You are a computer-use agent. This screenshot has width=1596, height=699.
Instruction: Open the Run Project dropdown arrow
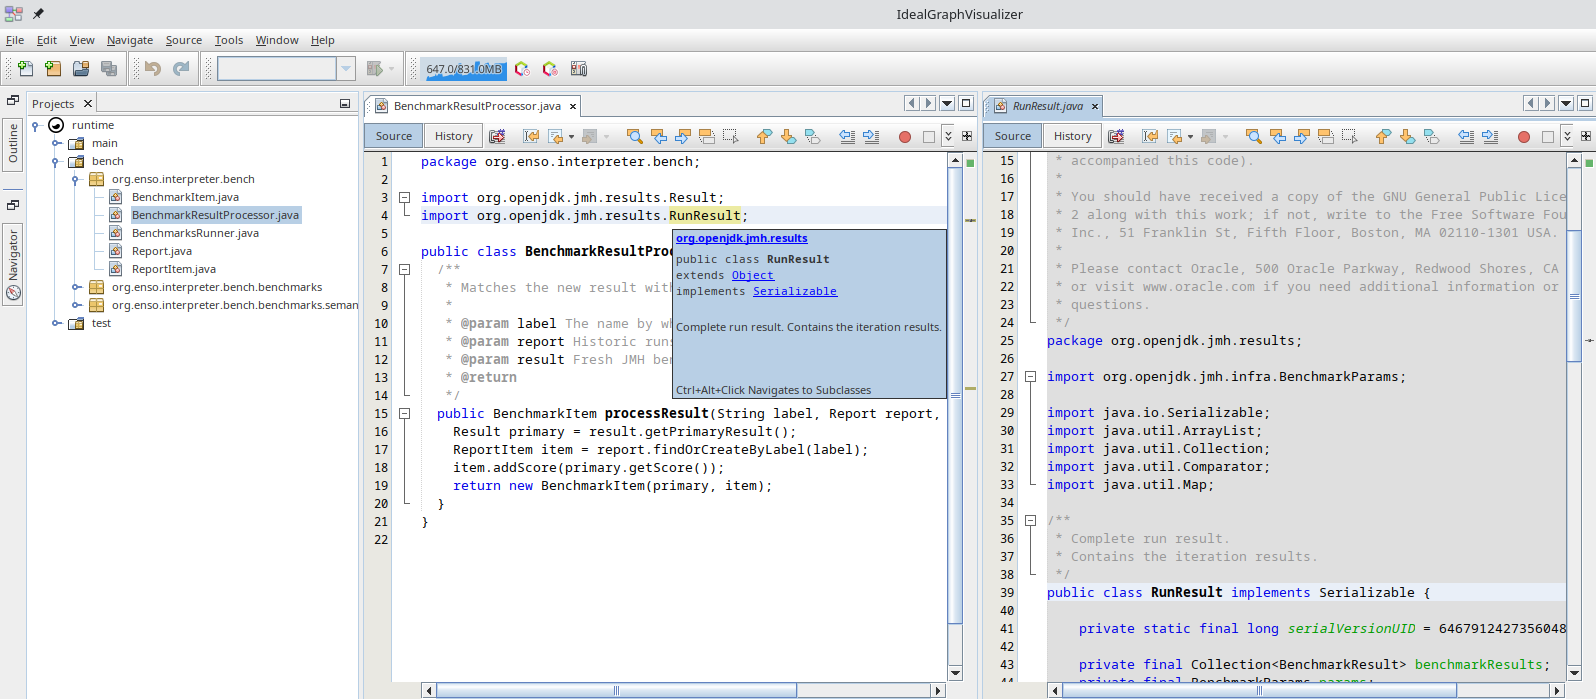coord(391,68)
